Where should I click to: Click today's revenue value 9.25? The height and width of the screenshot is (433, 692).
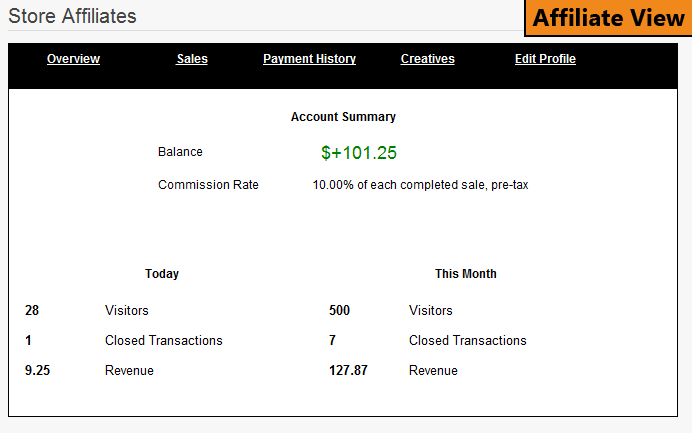click(37, 371)
